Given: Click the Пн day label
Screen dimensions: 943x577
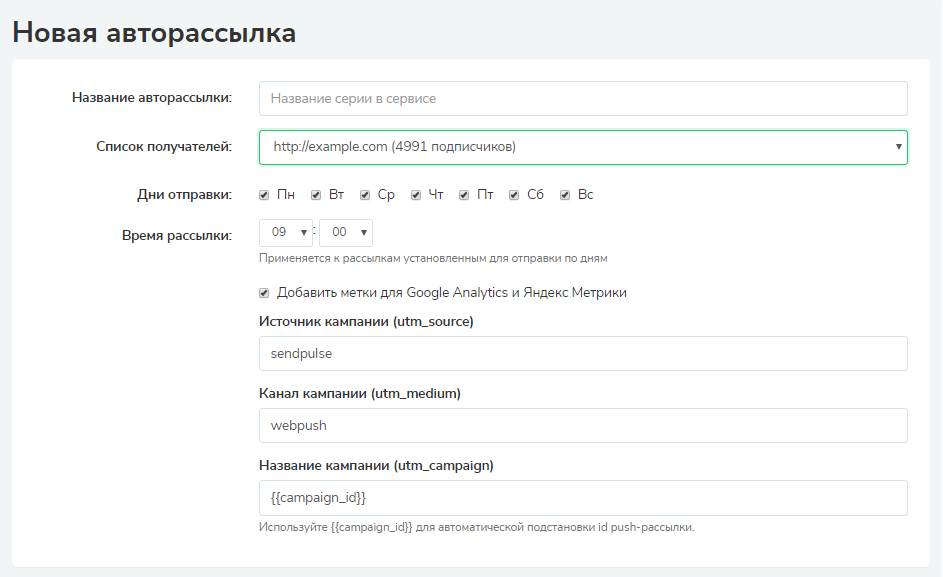Looking at the screenshot, I should click(286, 195).
